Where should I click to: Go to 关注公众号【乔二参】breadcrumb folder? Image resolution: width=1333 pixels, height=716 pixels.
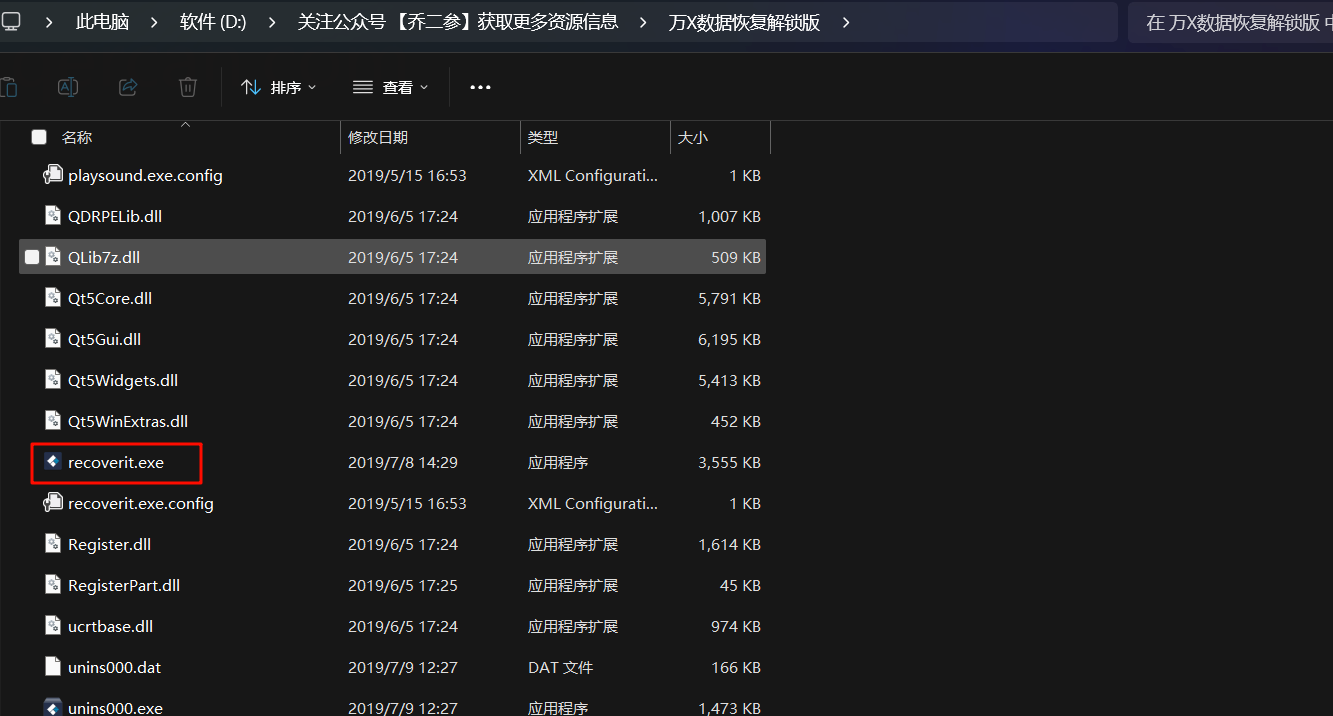point(458,22)
